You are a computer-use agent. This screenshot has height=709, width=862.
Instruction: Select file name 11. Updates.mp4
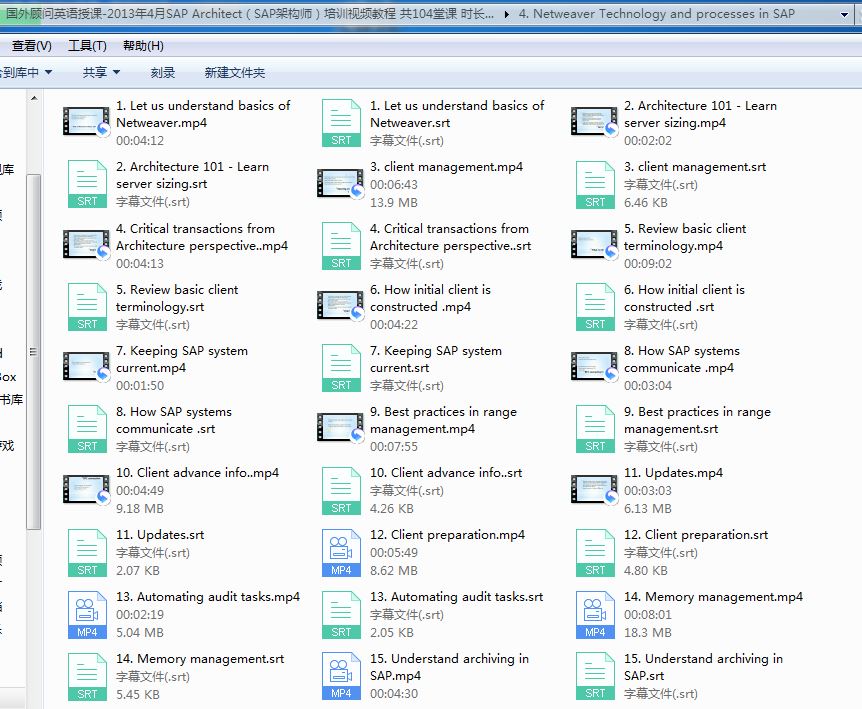point(673,473)
